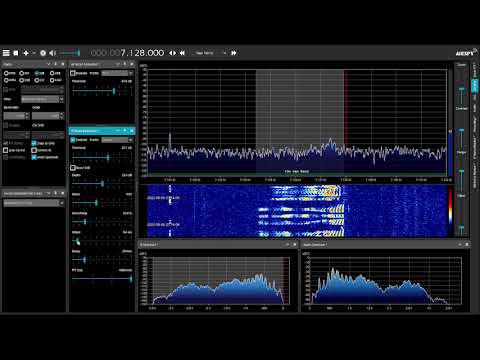Step frequency backward with rewind icon
Screen dimensions: 480x360
tap(182, 53)
